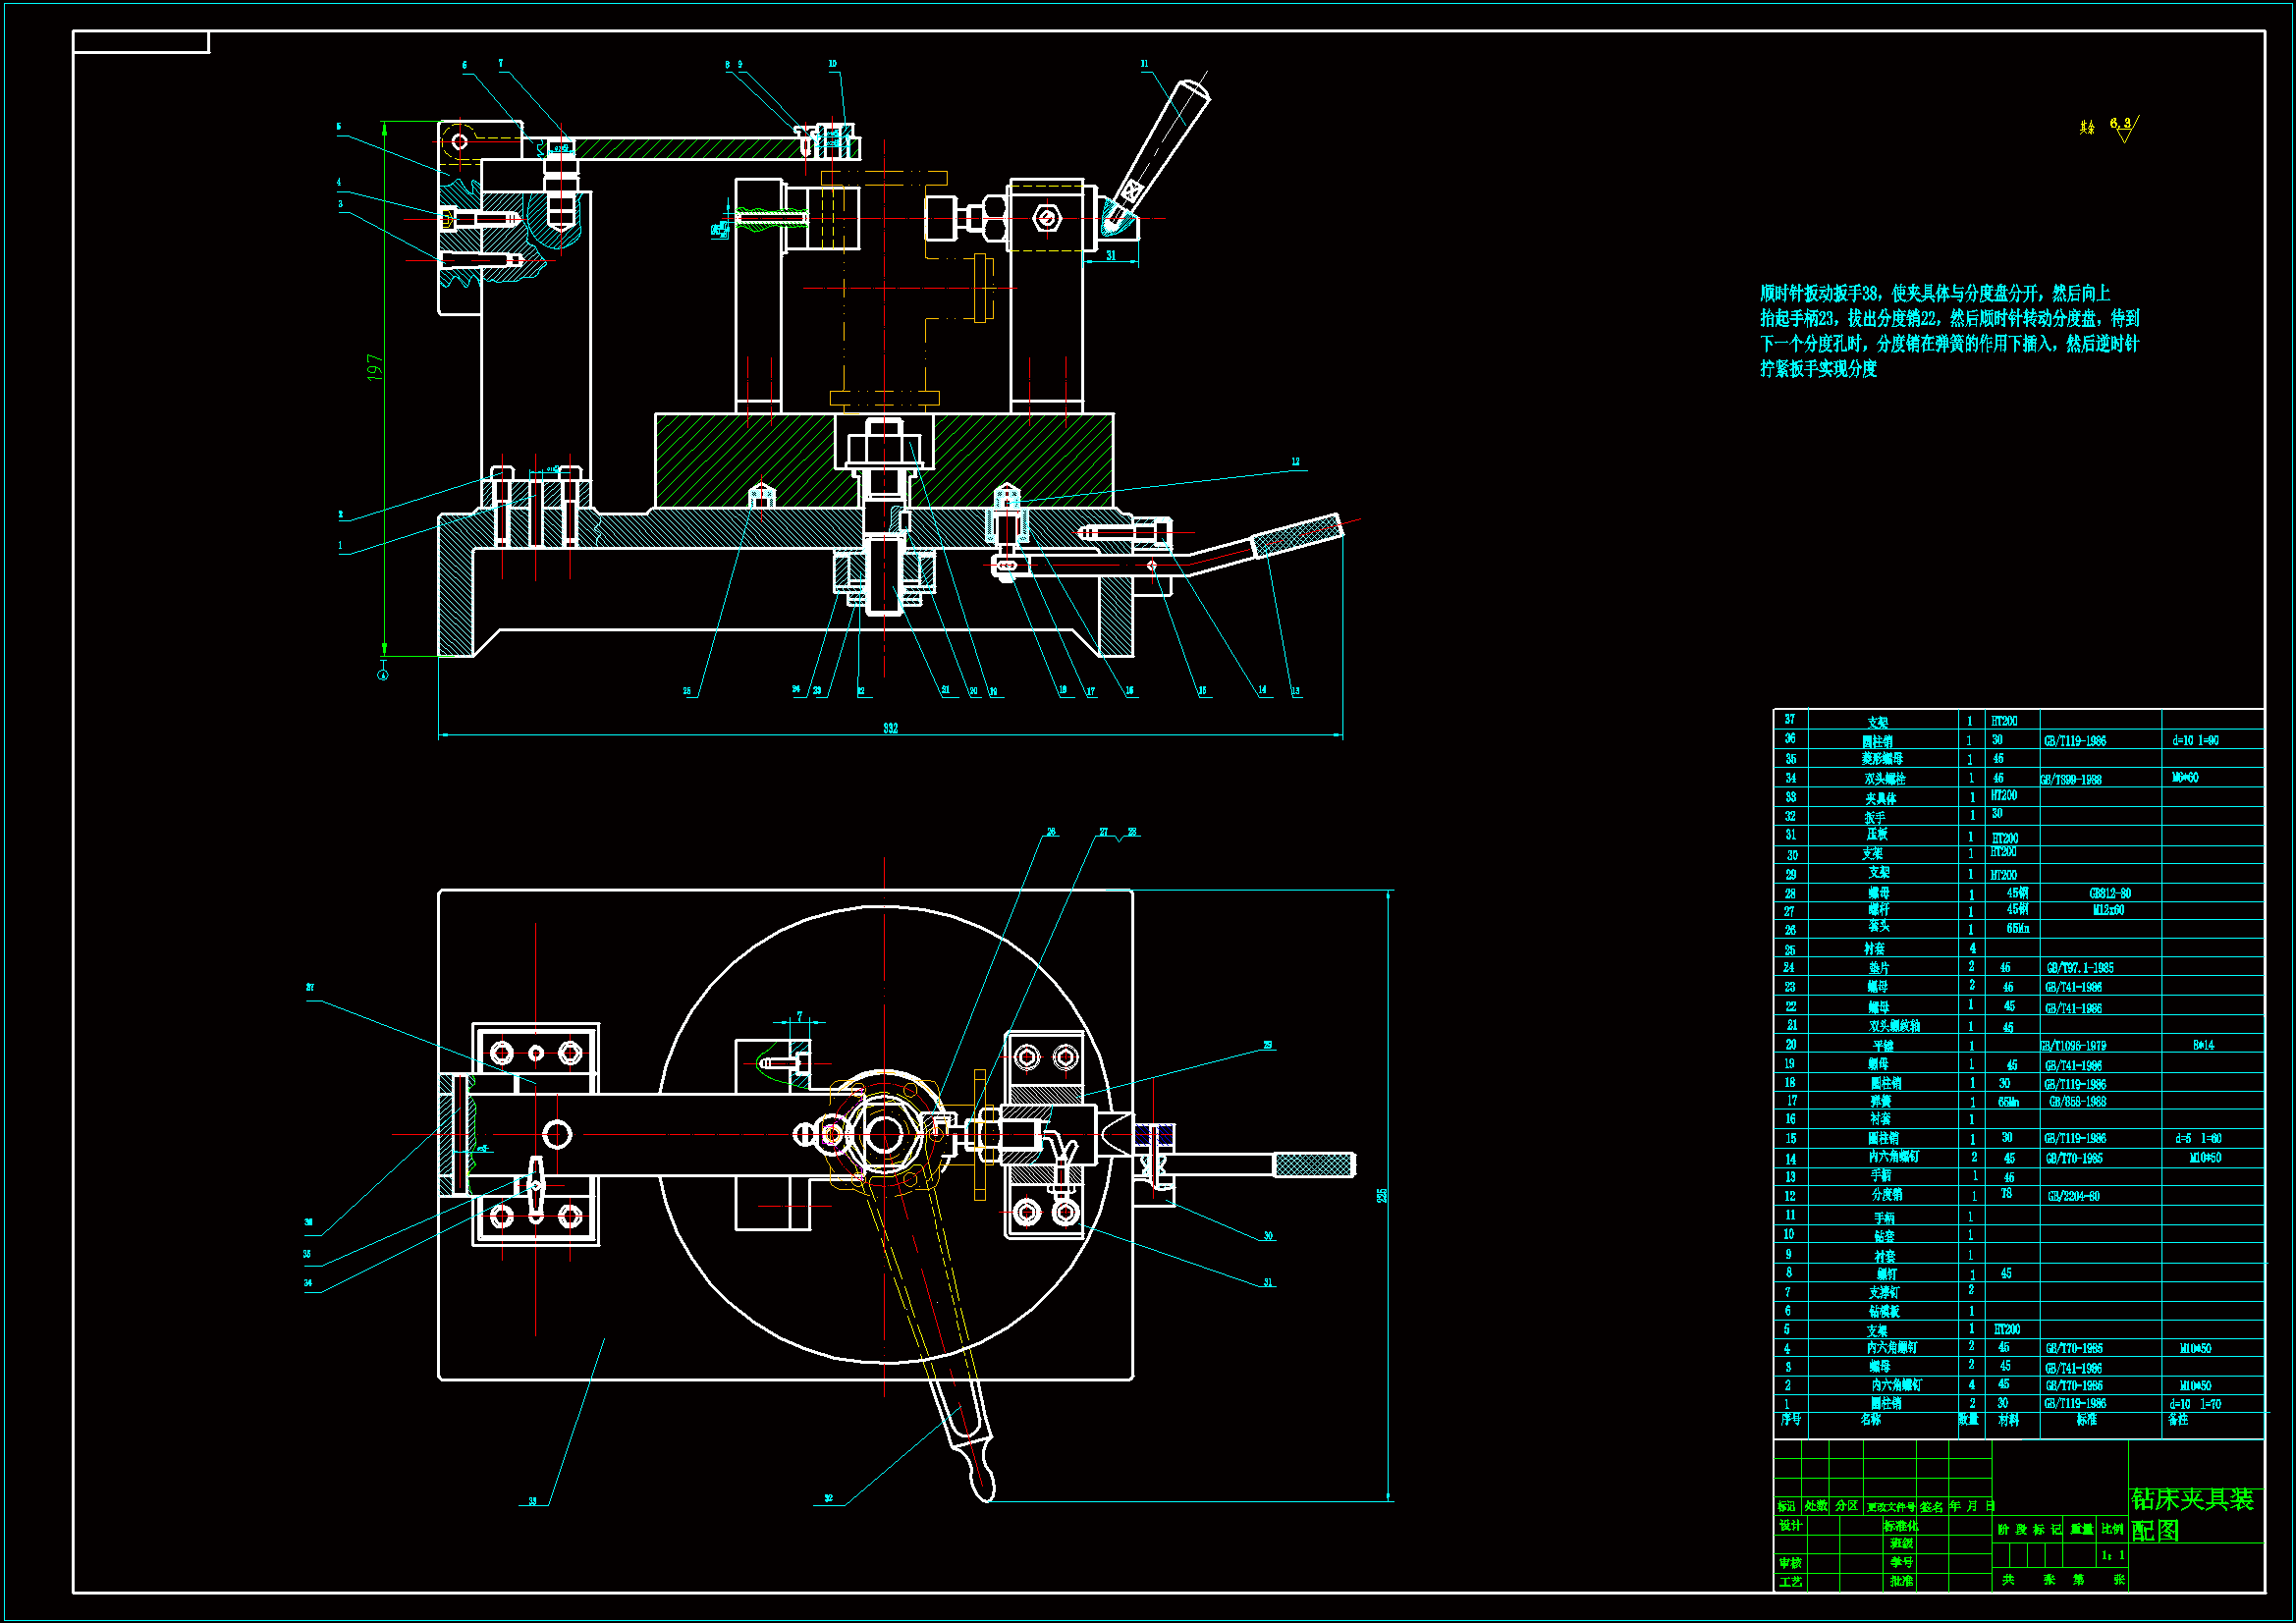
Task: Select the 332 horizontal dimension text
Action: [x=890, y=728]
